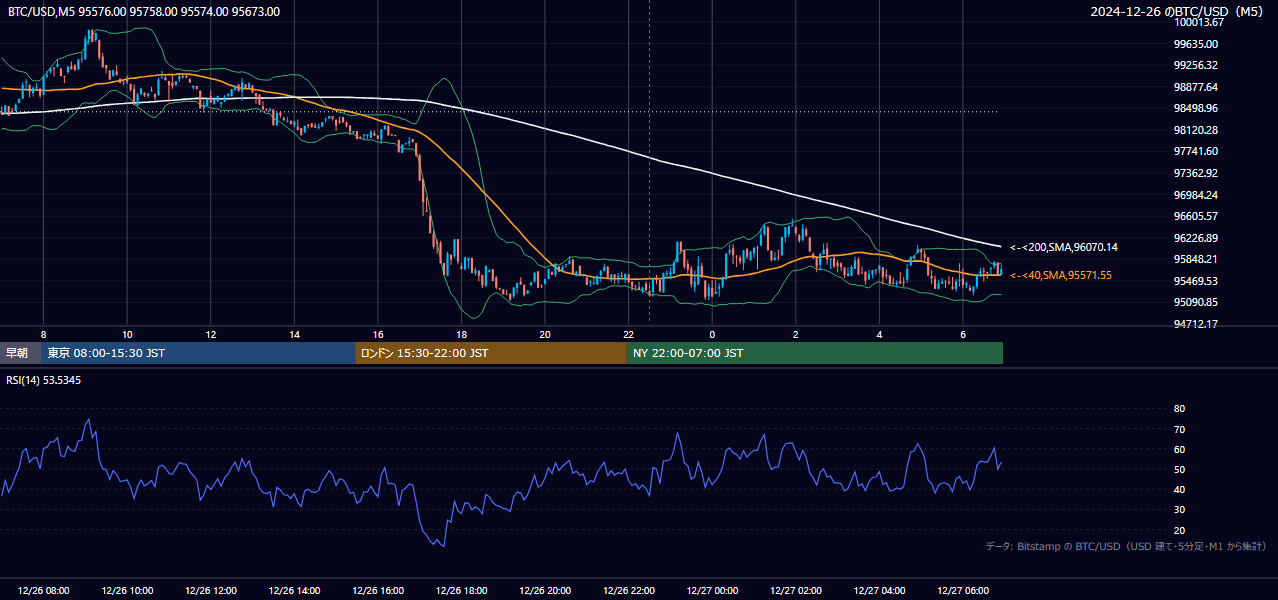
Task: Click the RSI axis level 50
Action: (1179, 469)
